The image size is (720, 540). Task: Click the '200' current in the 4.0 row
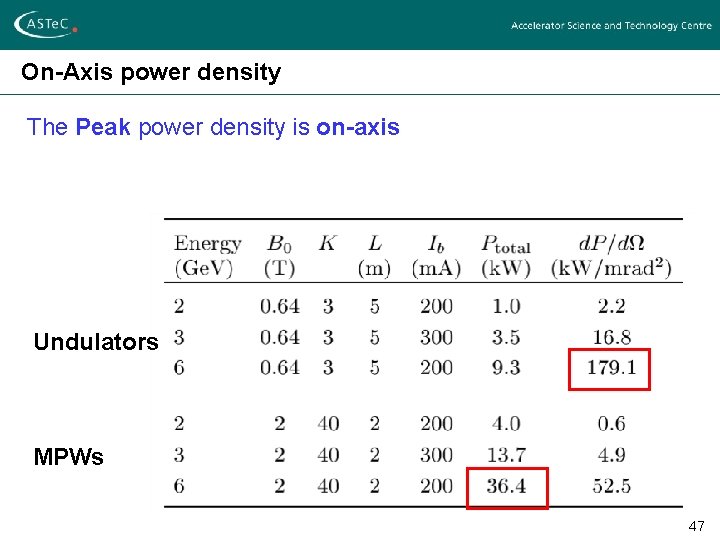pos(436,423)
